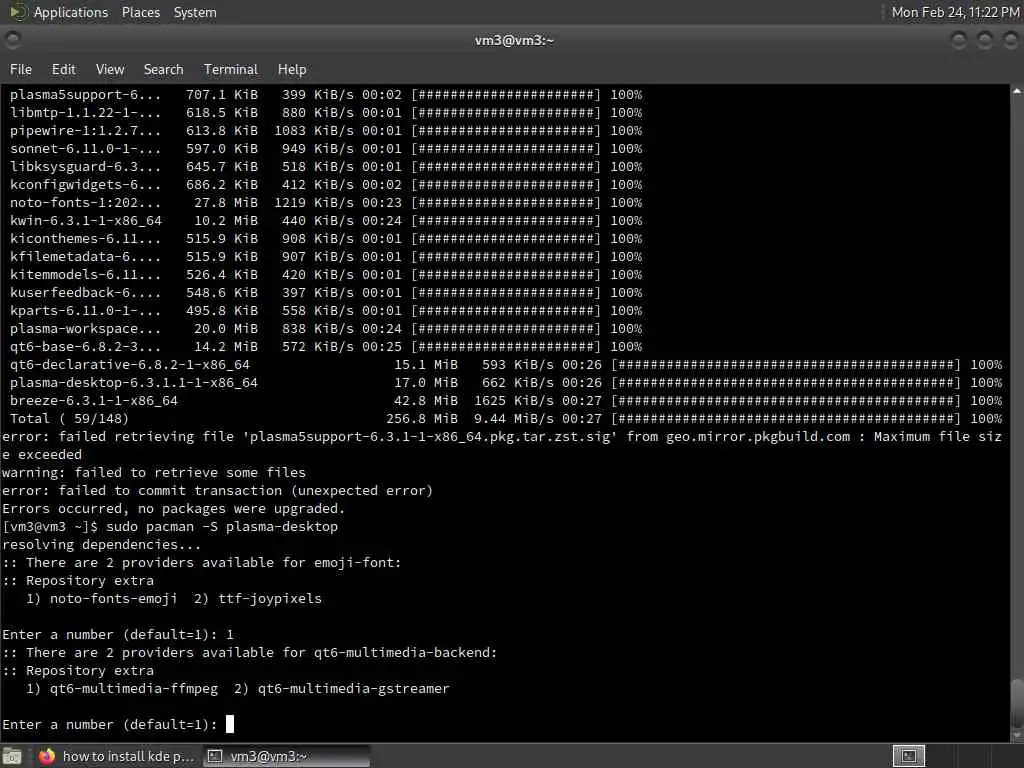Click the 'plasma-workspace...' download line
The height and width of the screenshot is (768, 1024).
pos(326,328)
